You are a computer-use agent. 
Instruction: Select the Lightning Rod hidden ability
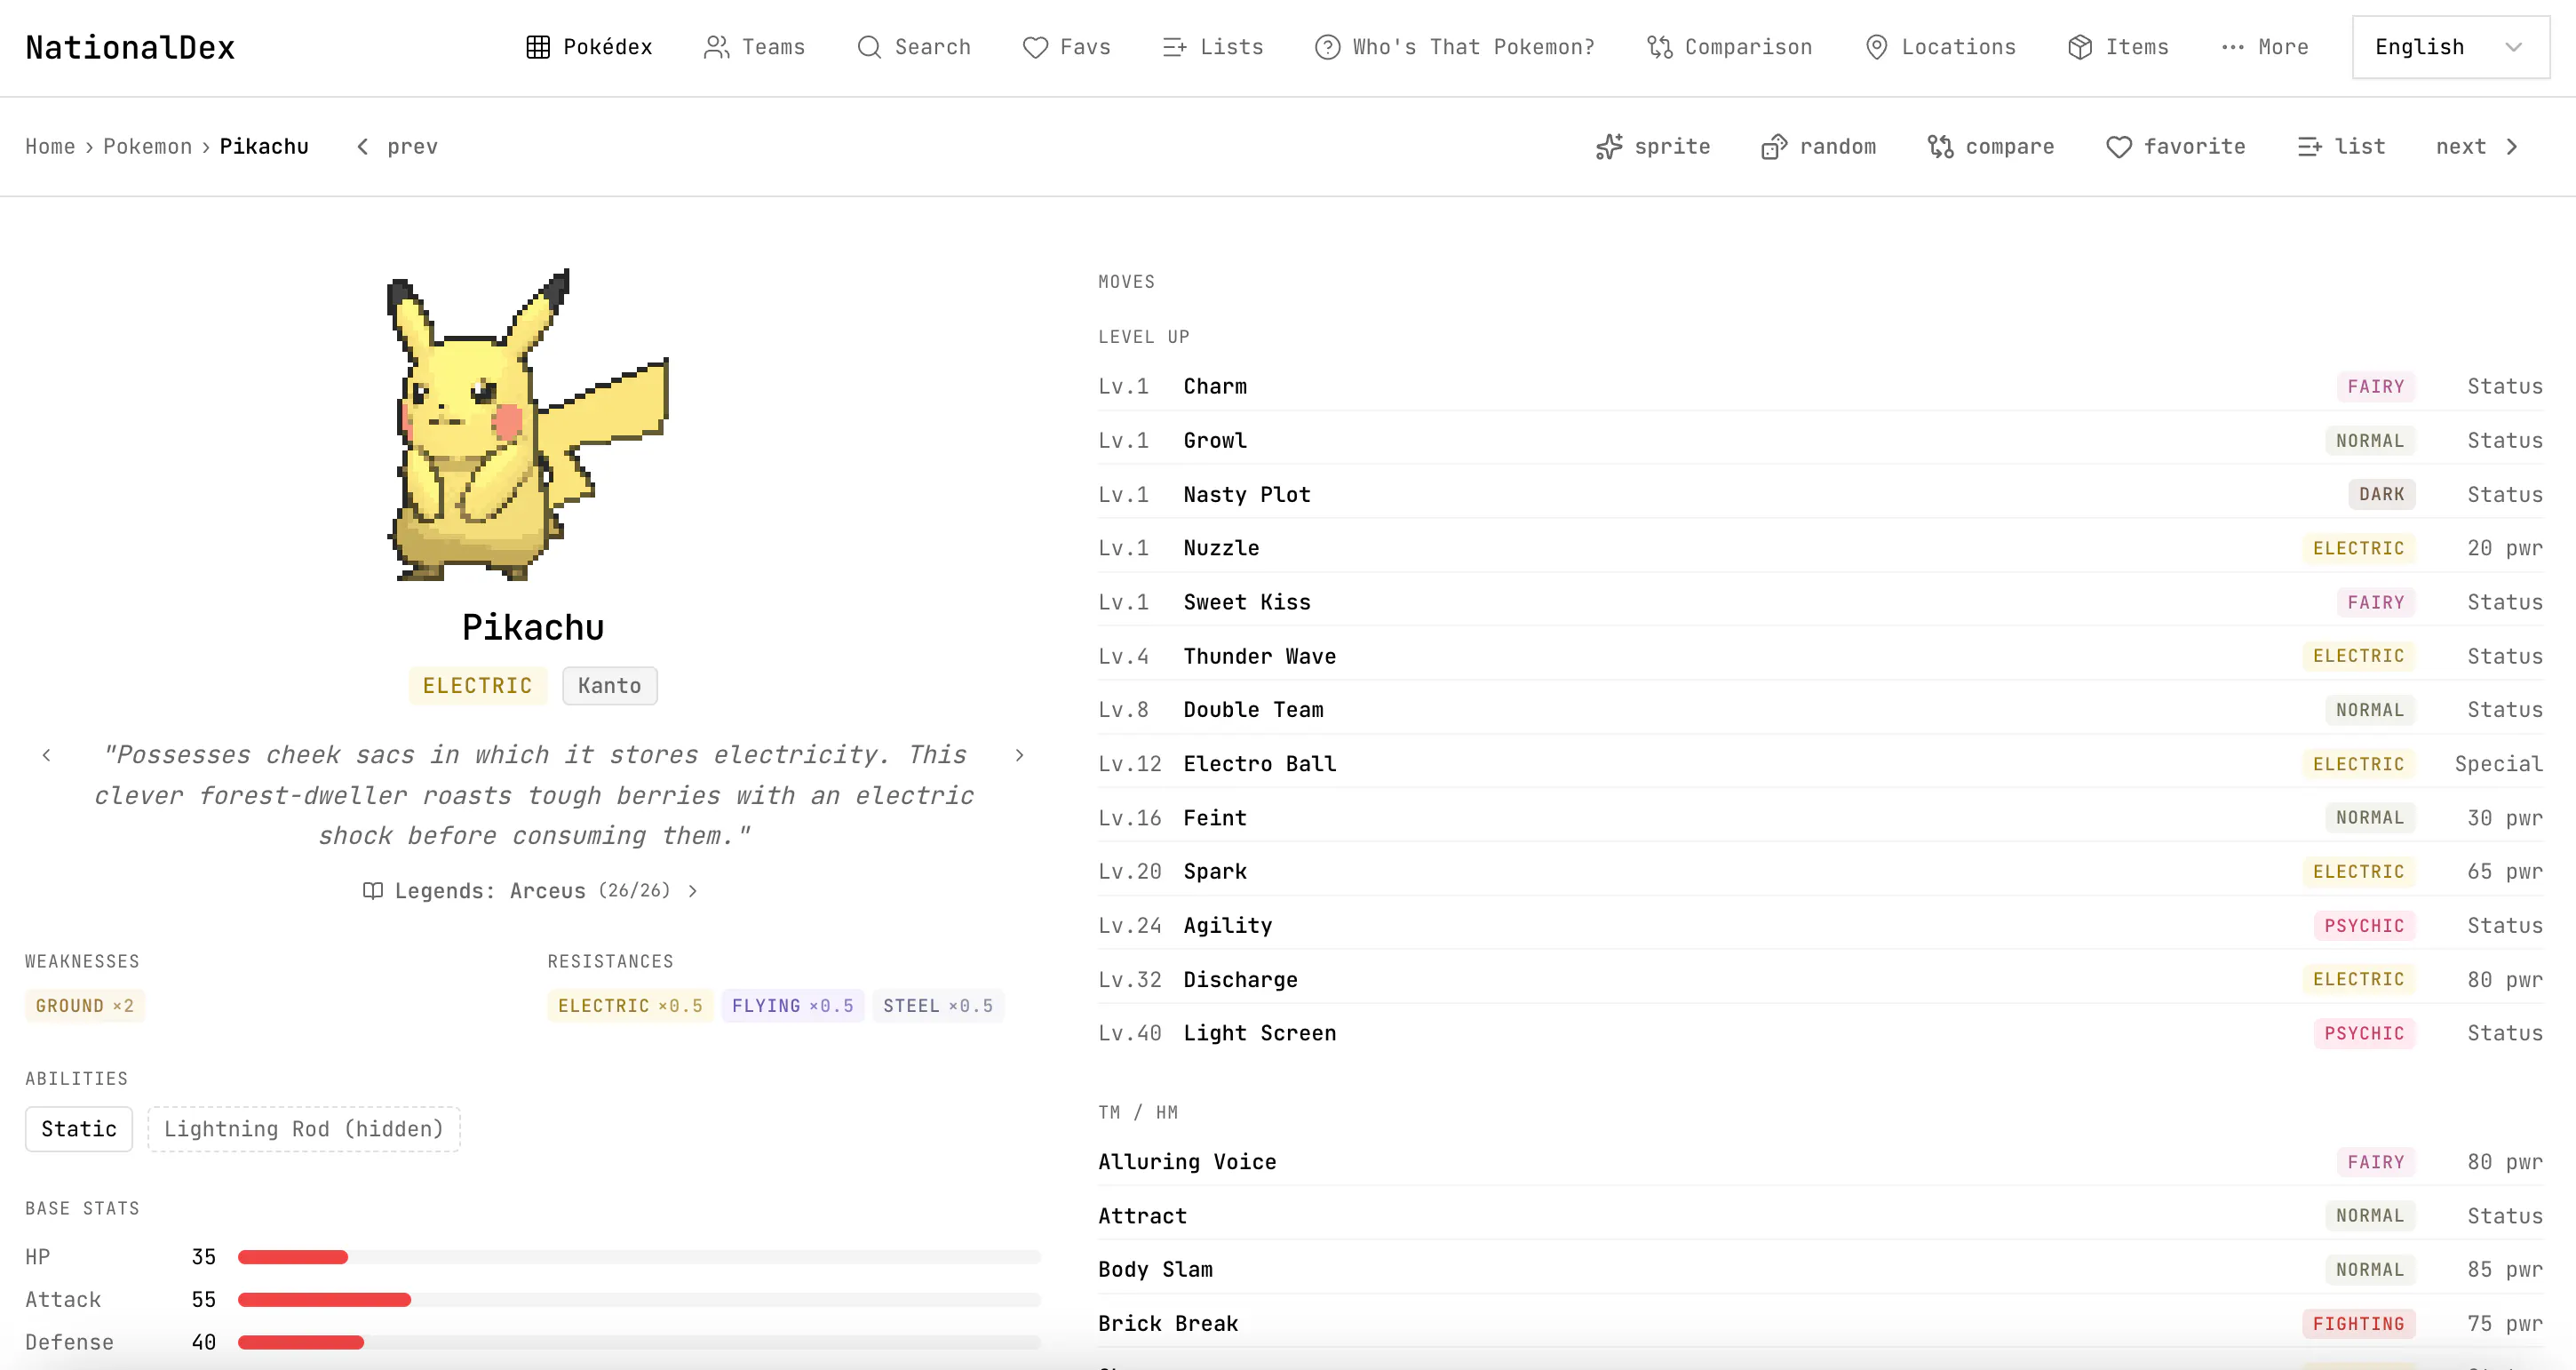click(x=304, y=1129)
